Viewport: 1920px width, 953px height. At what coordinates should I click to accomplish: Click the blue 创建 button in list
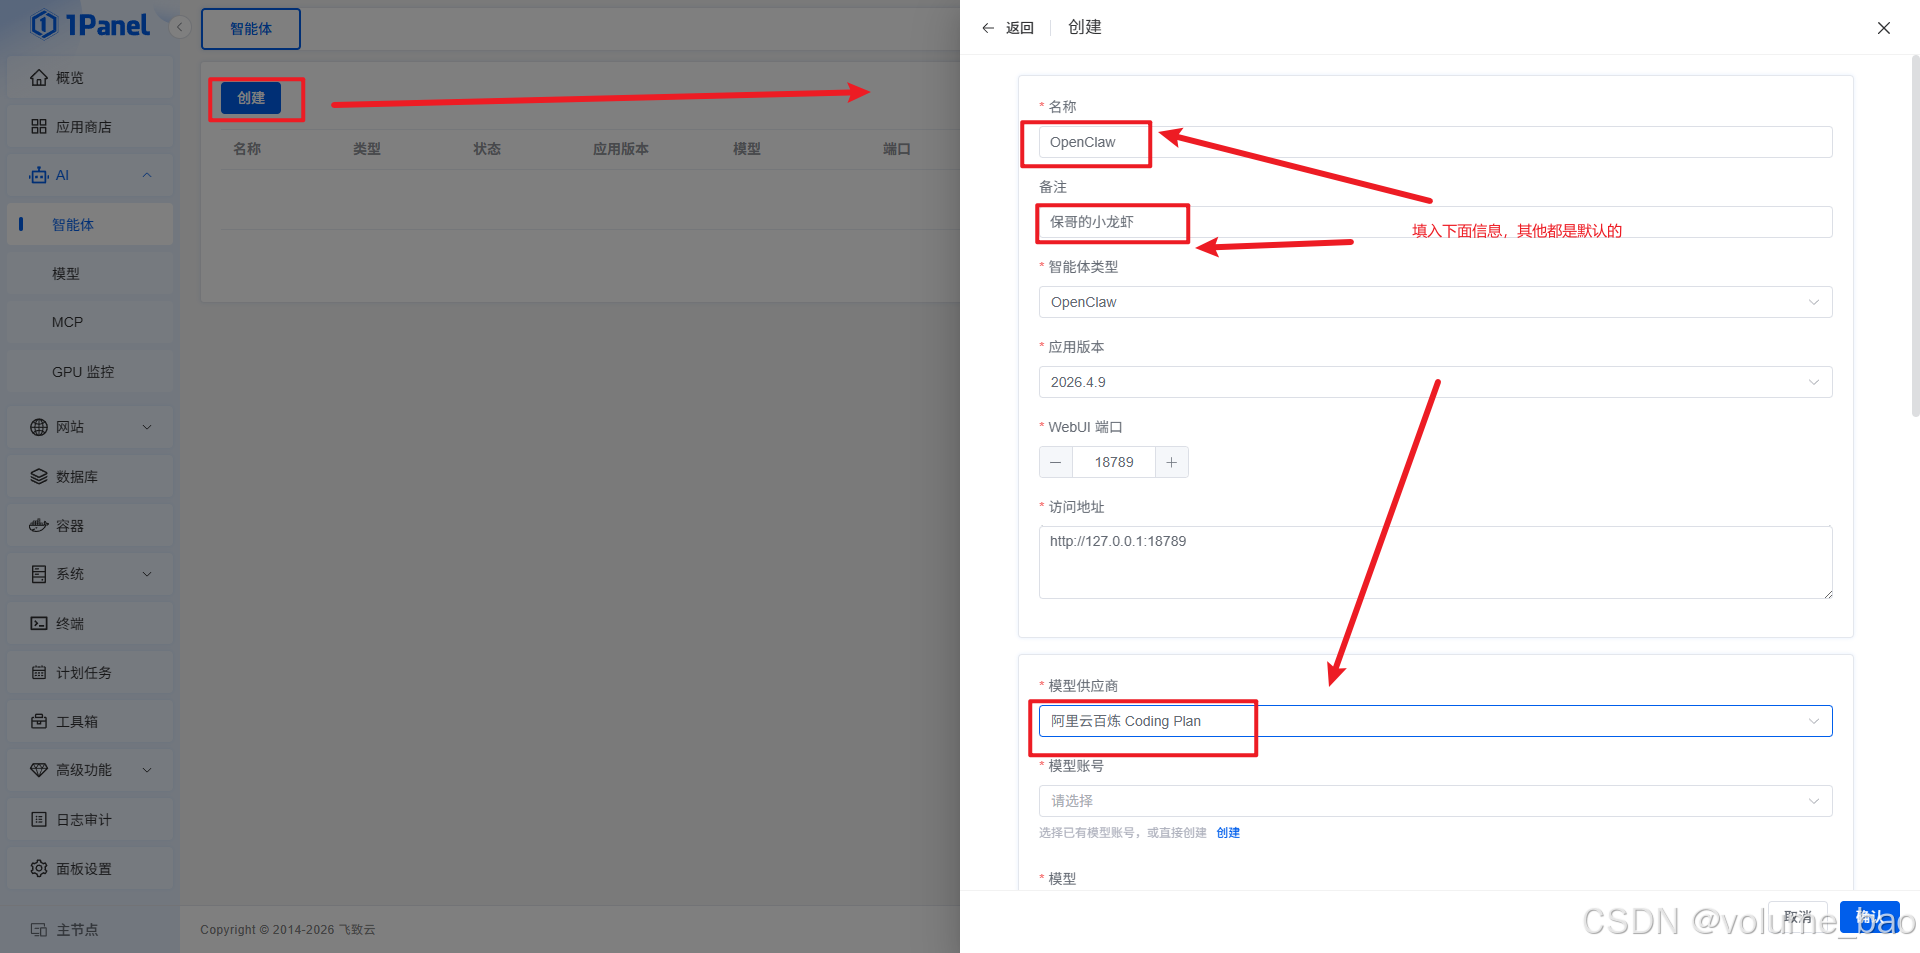[251, 98]
